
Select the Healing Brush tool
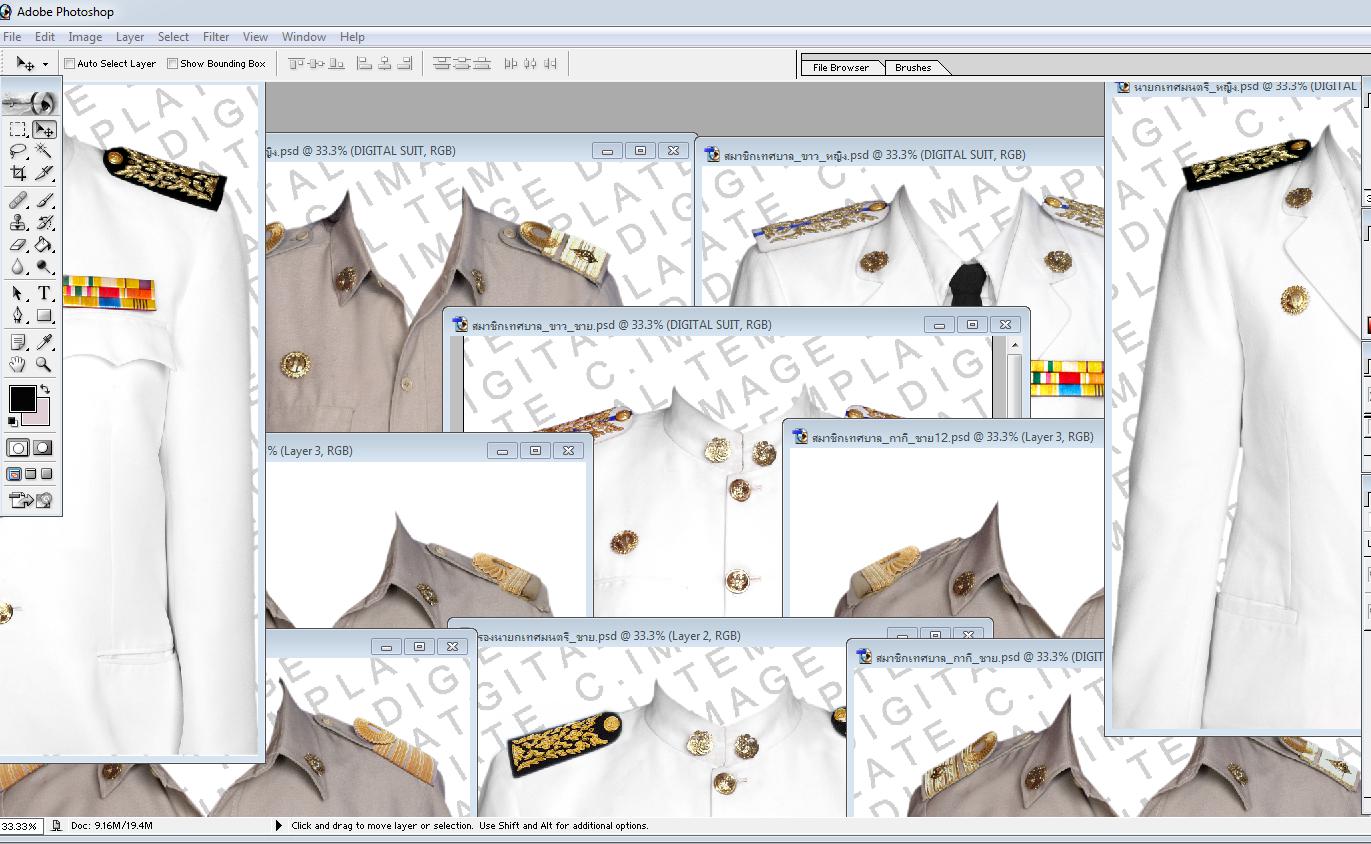click(x=18, y=200)
